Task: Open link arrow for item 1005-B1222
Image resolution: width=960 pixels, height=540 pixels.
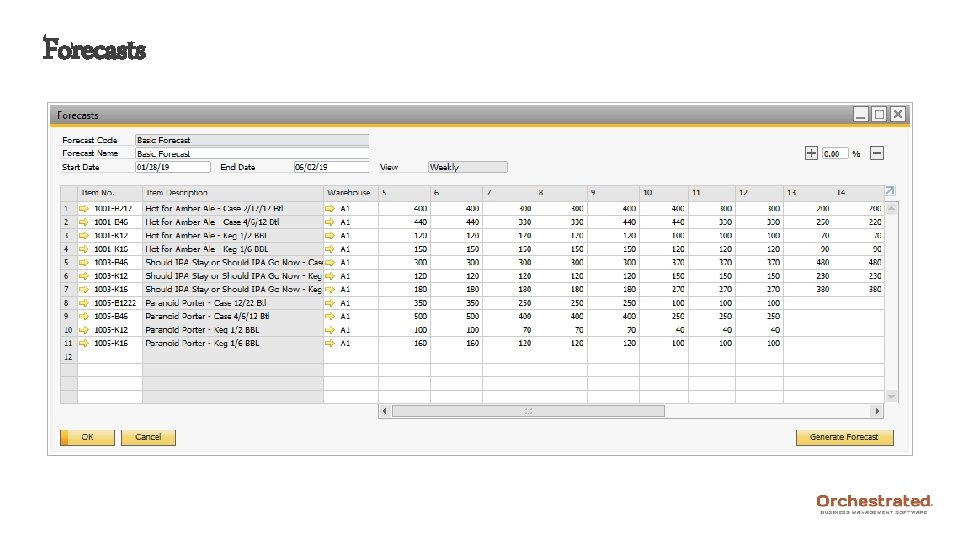Action: click(84, 303)
